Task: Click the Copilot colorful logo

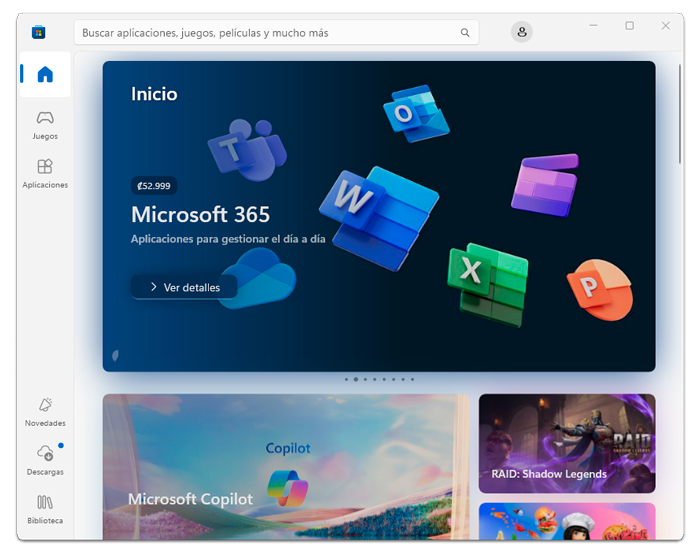Action: click(x=288, y=488)
